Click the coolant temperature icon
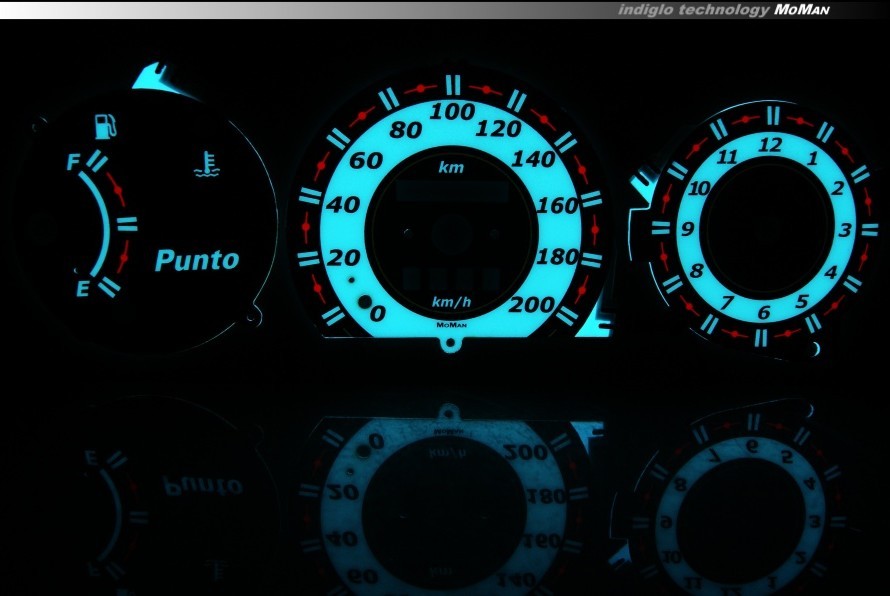890x596 pixels. point(205,165)
